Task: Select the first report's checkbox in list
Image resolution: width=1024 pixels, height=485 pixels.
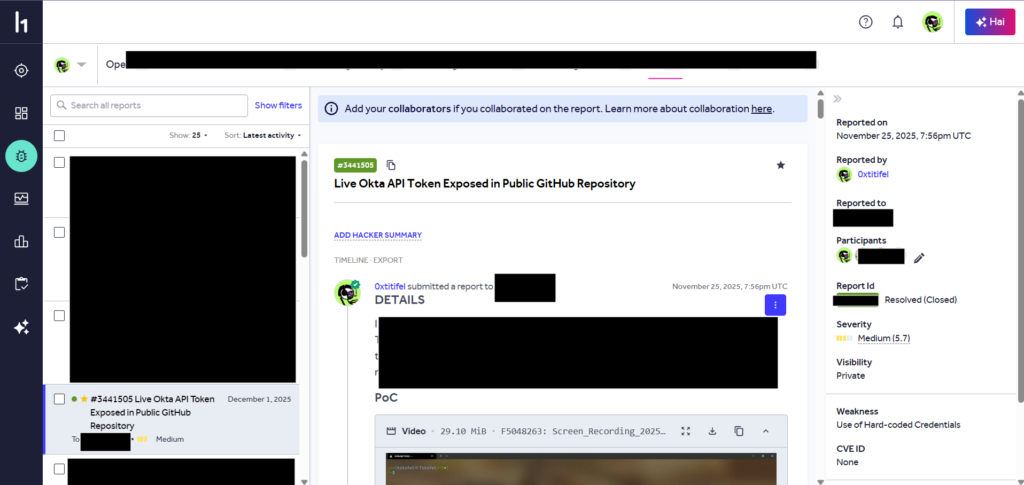Action: (x=59, y=162)
